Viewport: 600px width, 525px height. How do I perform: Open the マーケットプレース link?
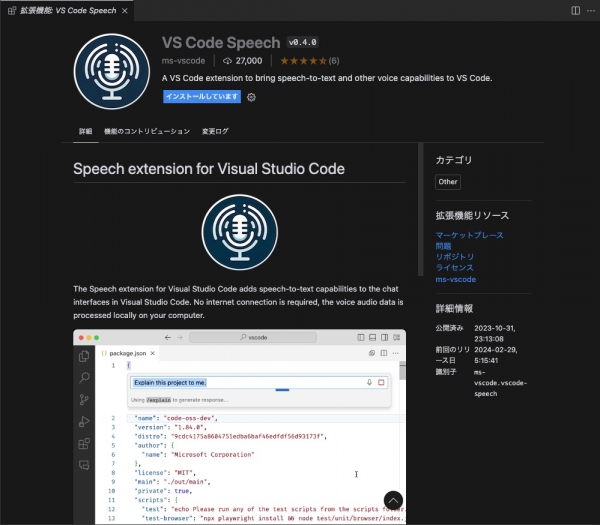click(470, 235)
